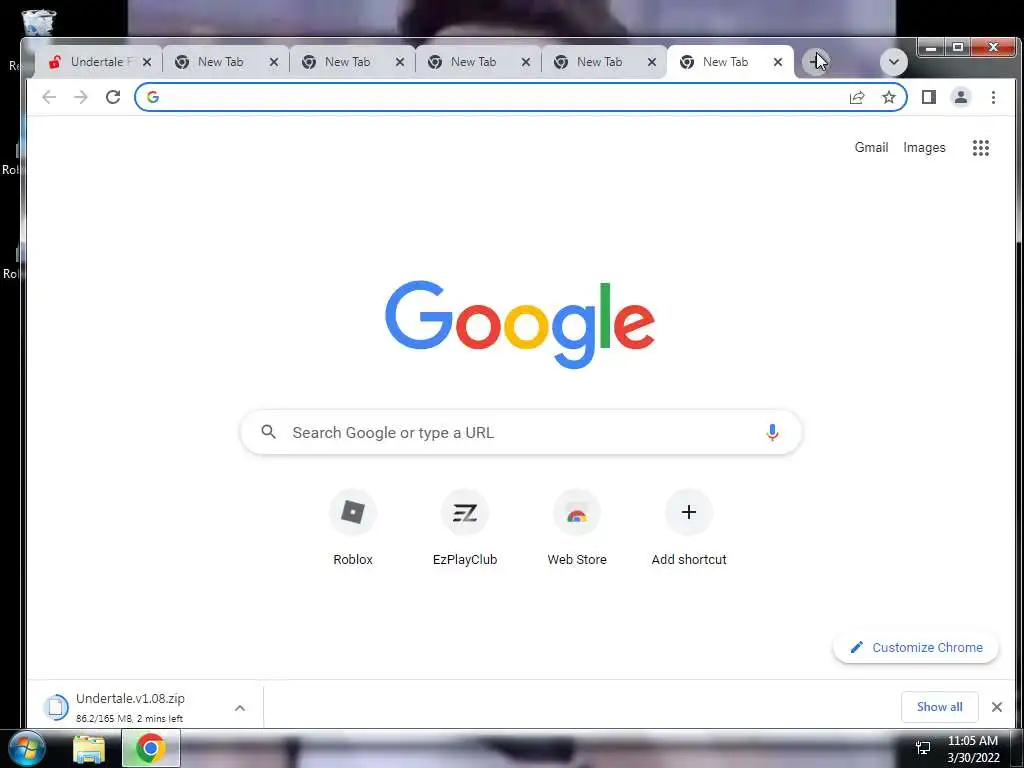Open the EzPlayClub shortcut
This screenshot has height=768, width=1024.
click(x=465, y=512)
